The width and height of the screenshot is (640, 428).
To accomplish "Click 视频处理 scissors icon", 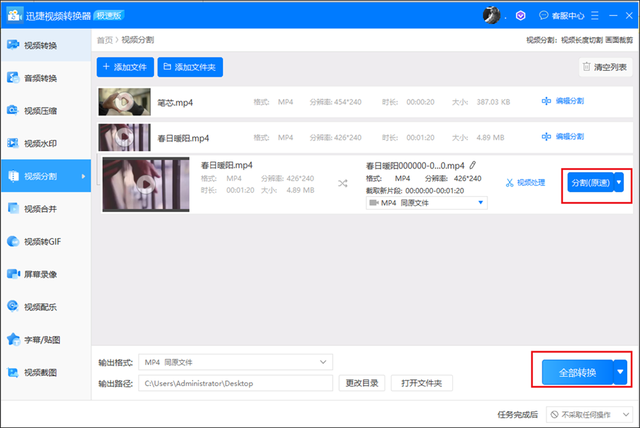I will tap(525, 183).
